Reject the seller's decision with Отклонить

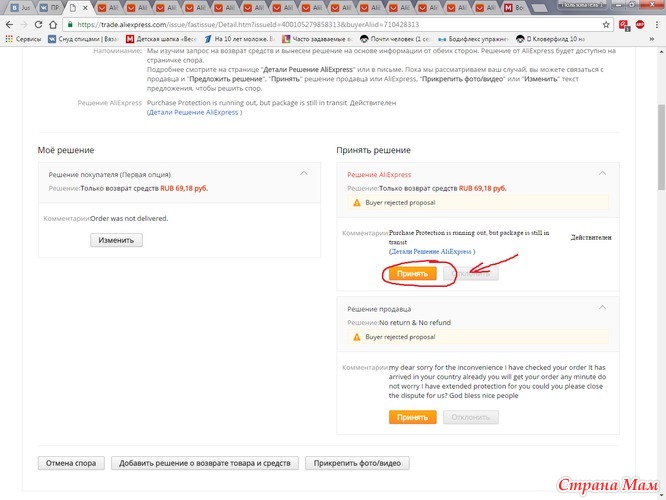471,417
